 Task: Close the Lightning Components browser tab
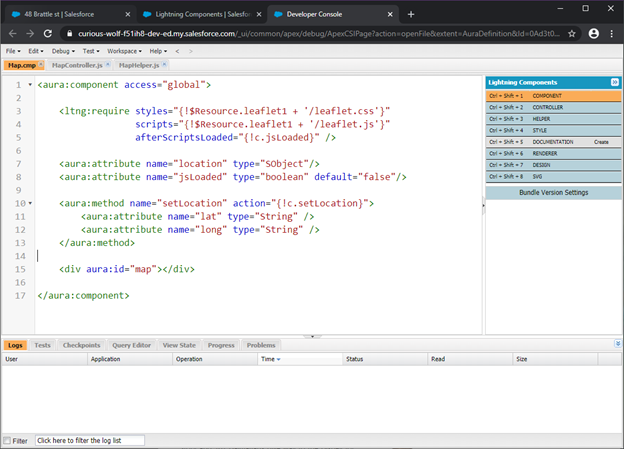(x=259, y=14)
